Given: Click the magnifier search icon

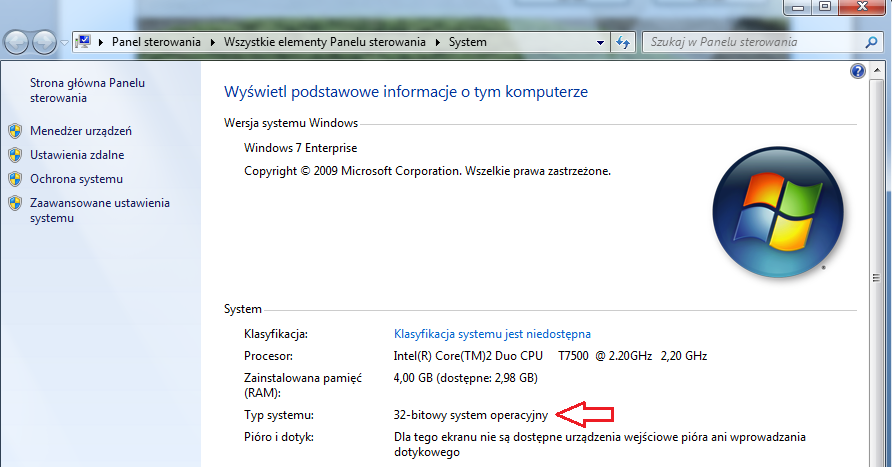Looking at the screenshot, I should pos(871,42).
